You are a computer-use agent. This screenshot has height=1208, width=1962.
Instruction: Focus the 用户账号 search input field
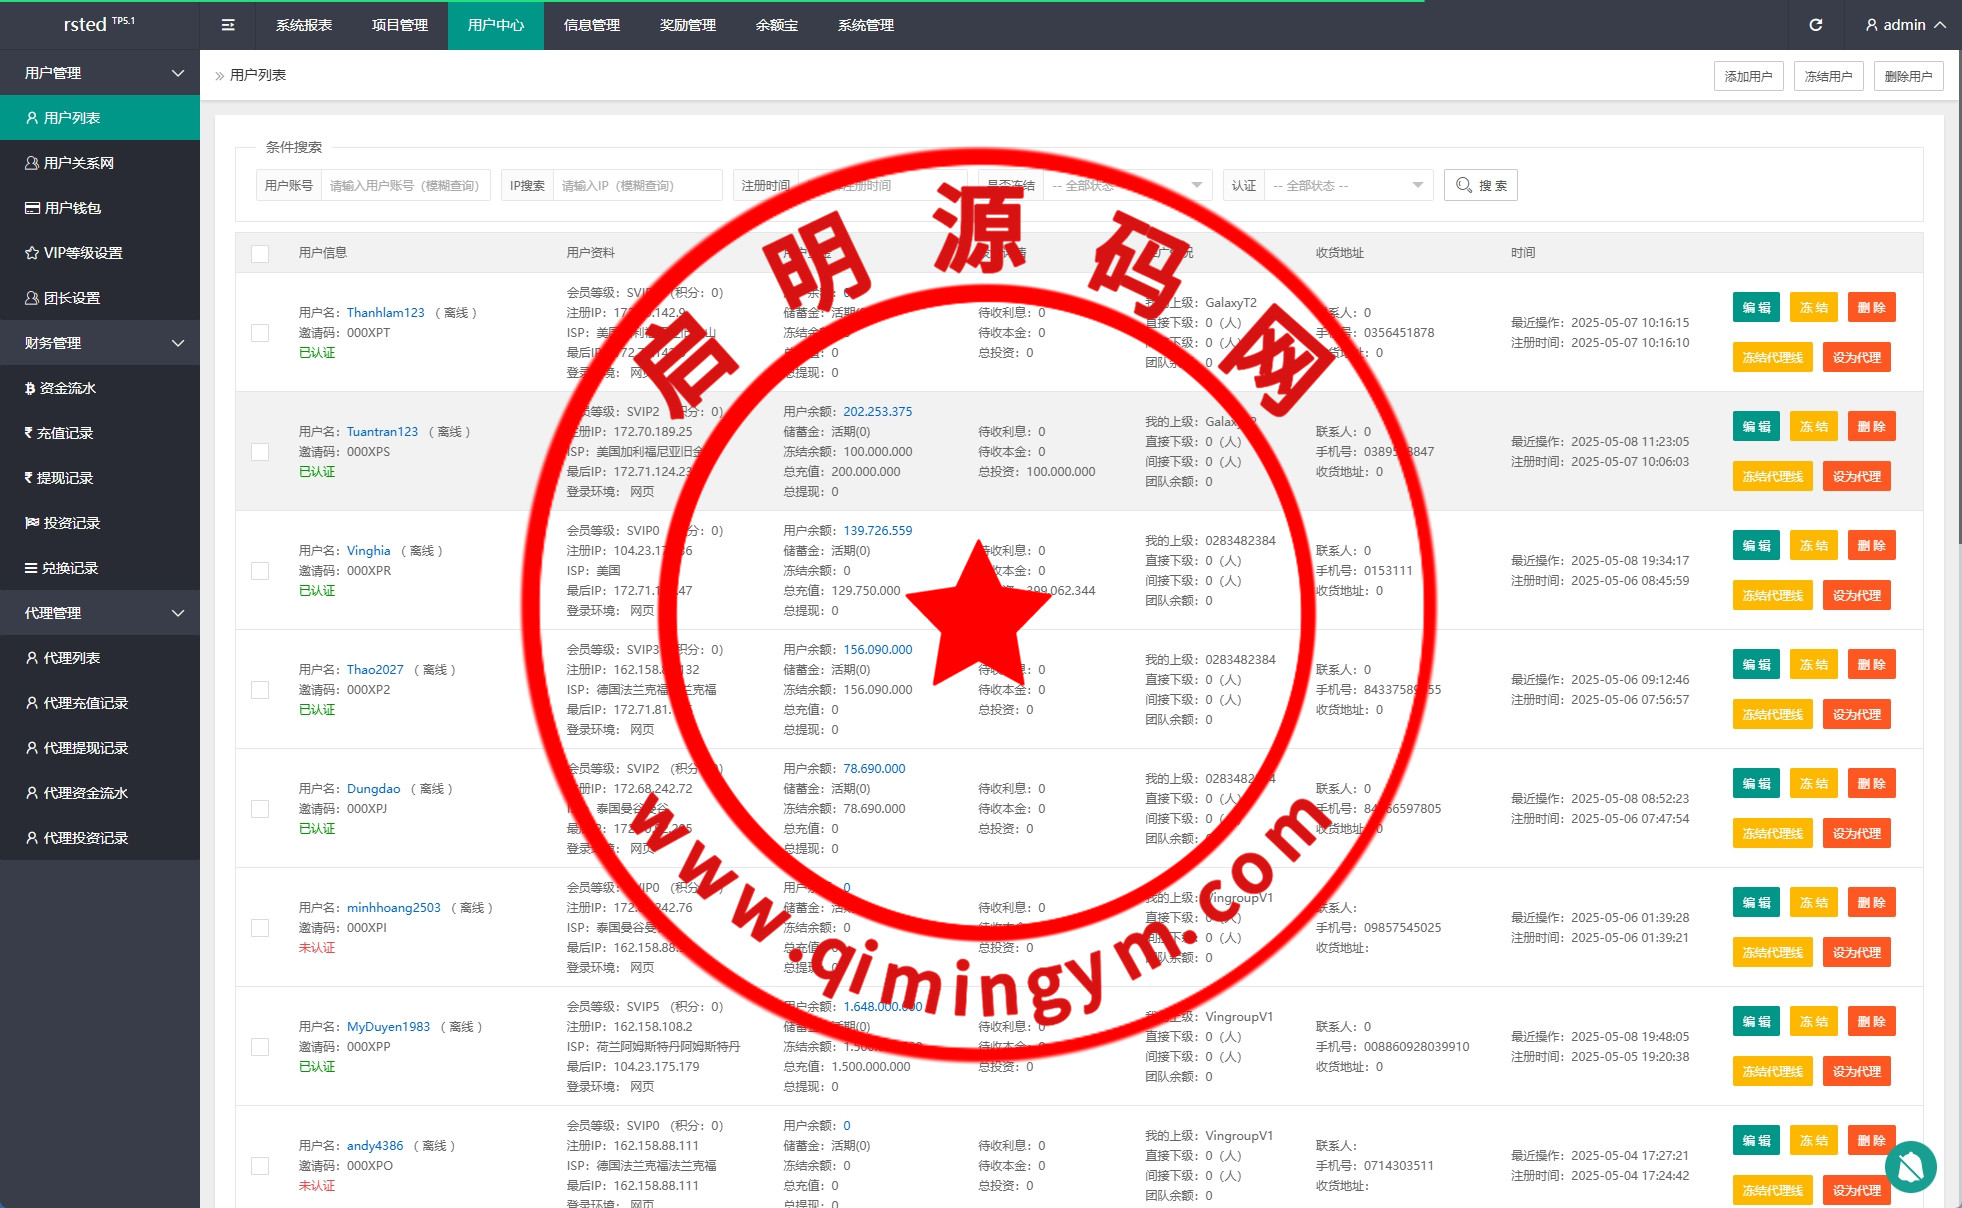pyautogui.click(x=404, y=185)
